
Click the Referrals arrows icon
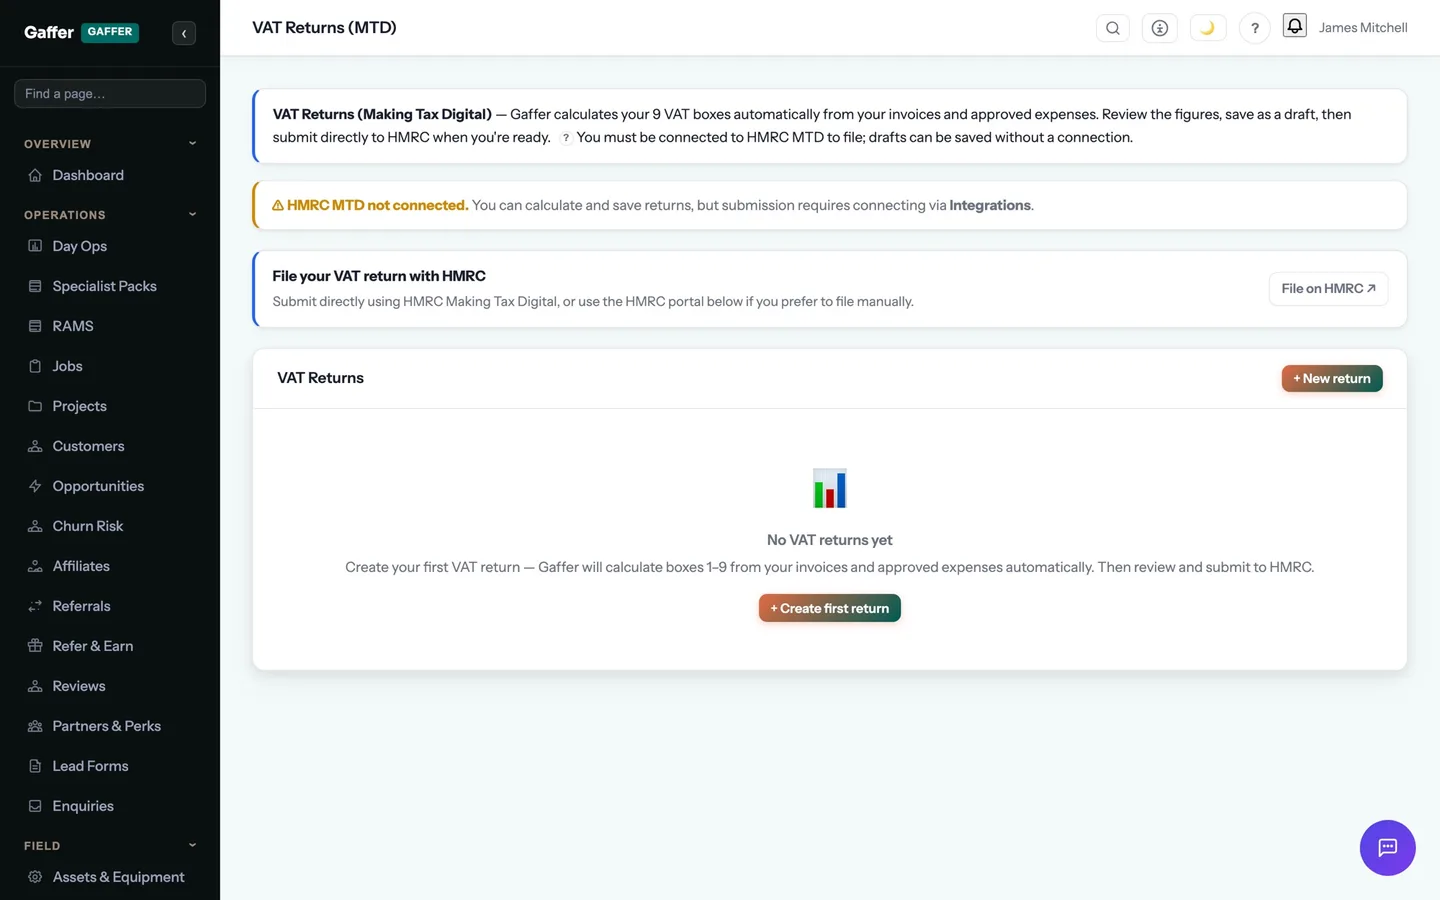(35, 606)
